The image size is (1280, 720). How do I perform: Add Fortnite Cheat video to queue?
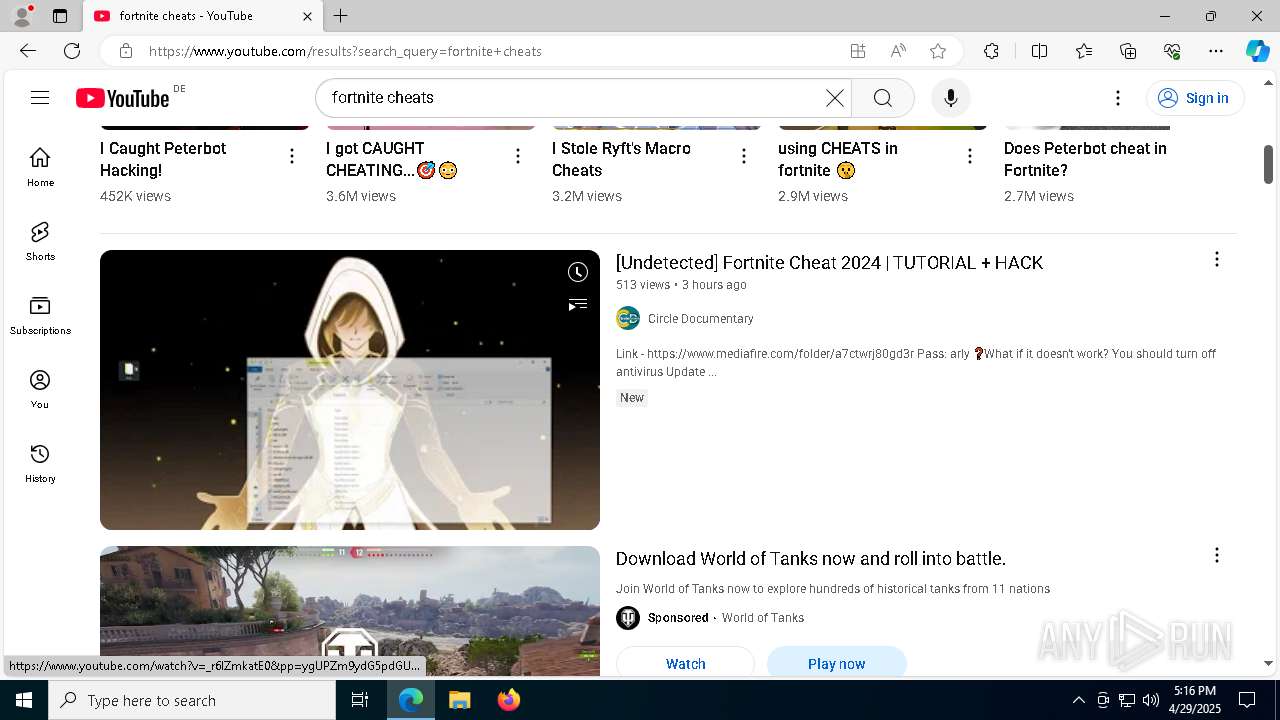pyautogui.click(x=578, y=304)
